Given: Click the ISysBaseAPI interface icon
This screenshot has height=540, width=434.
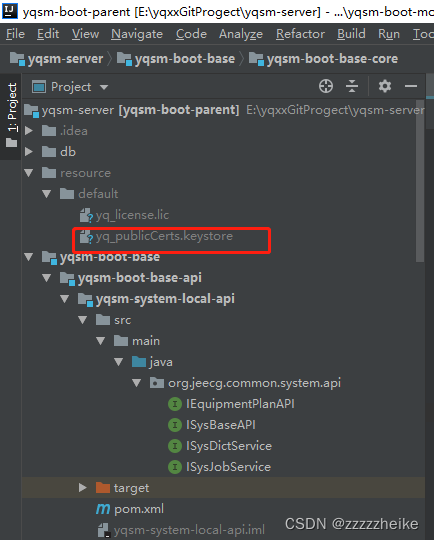Looking at the screenshot, I should 175,425.
